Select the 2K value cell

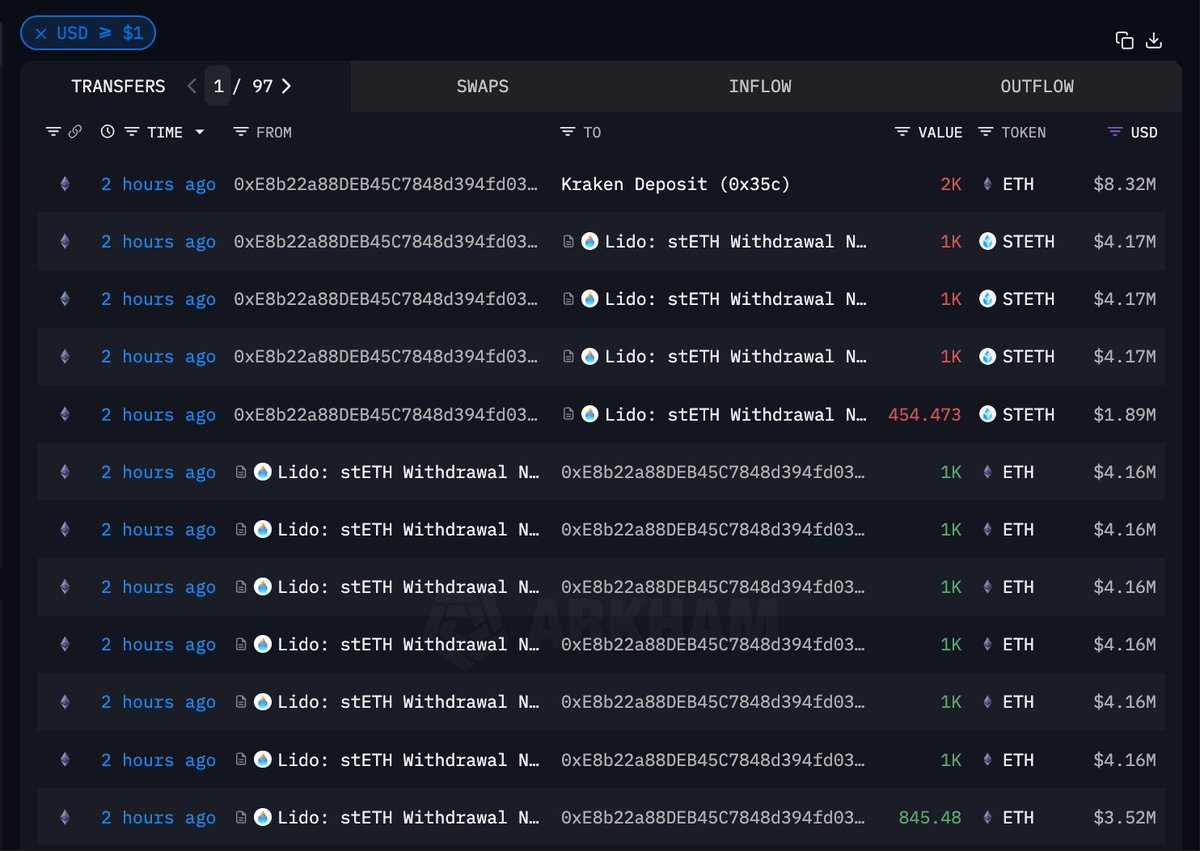point(951,184)
